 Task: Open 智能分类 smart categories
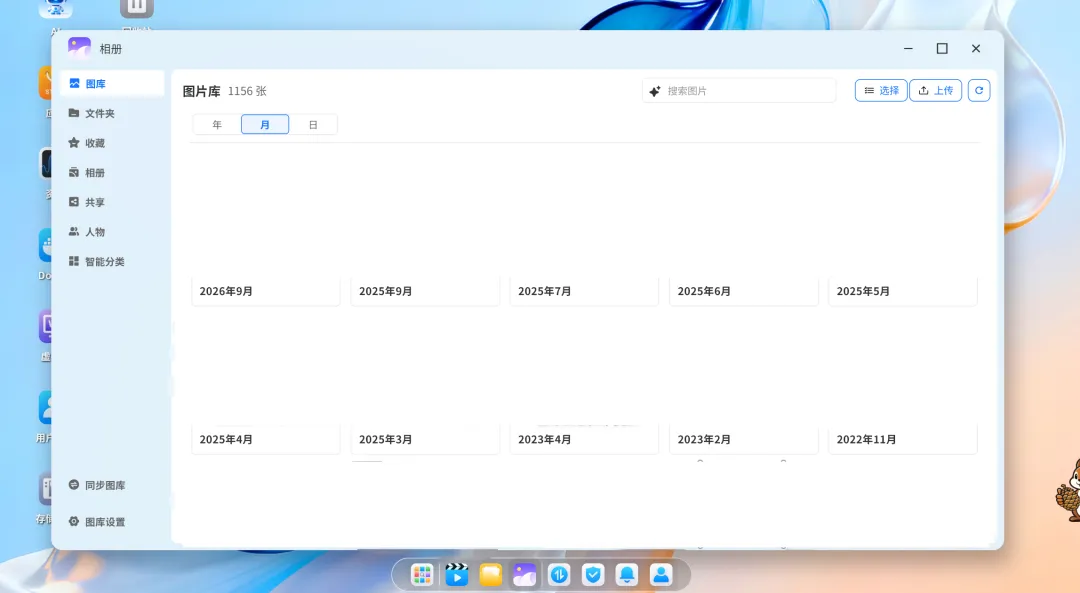click(112, 261)
